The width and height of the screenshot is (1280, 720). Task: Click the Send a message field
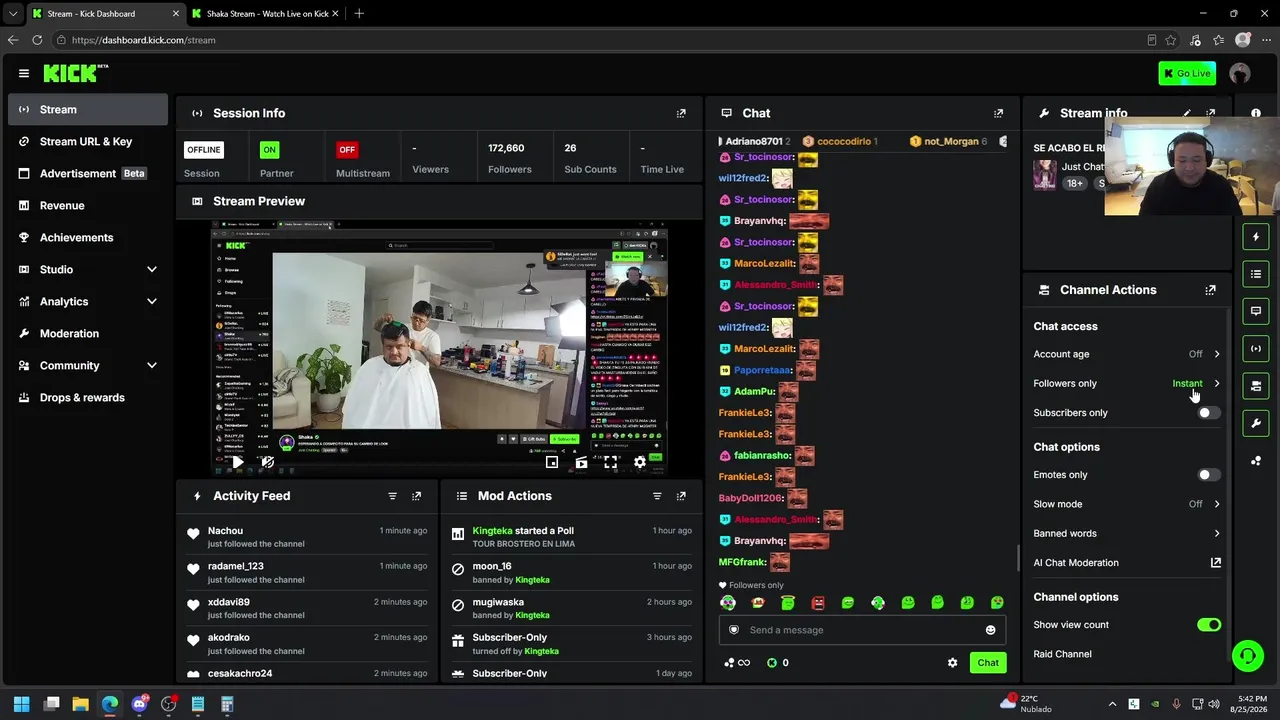(x=861, y=630)
